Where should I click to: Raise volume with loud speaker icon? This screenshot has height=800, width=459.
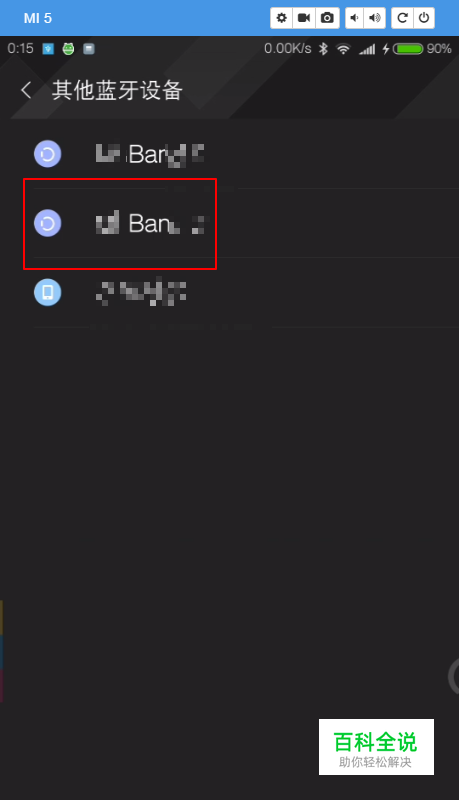coord(375,18)
